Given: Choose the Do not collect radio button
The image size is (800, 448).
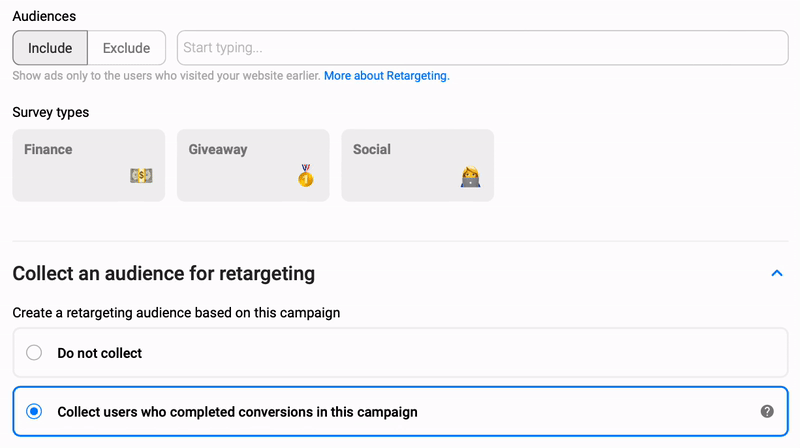Looking at the screenshot, I should pyautogui.click(x=34, y=353).
